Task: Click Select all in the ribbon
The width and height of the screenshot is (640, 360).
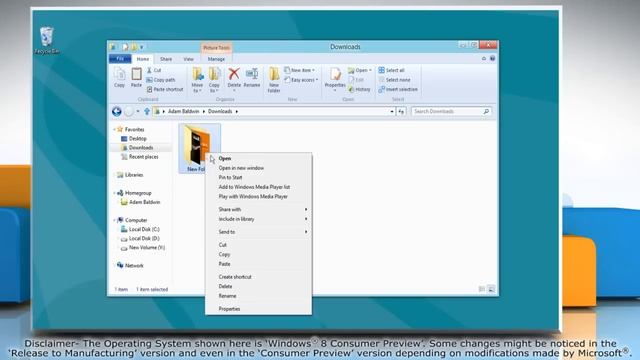Action: click(x=391, y=70)
